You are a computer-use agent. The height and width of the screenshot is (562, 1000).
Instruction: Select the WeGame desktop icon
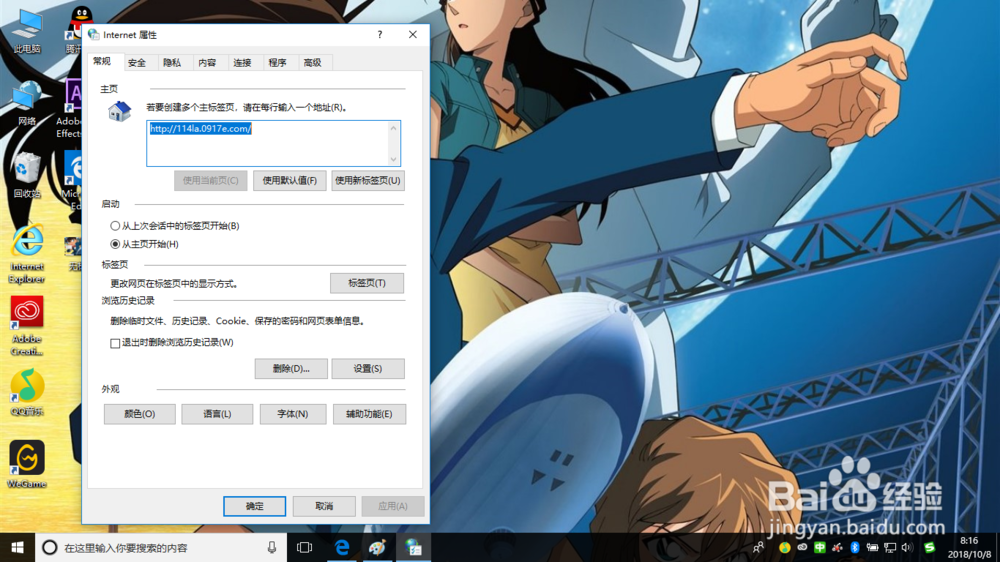27,464
